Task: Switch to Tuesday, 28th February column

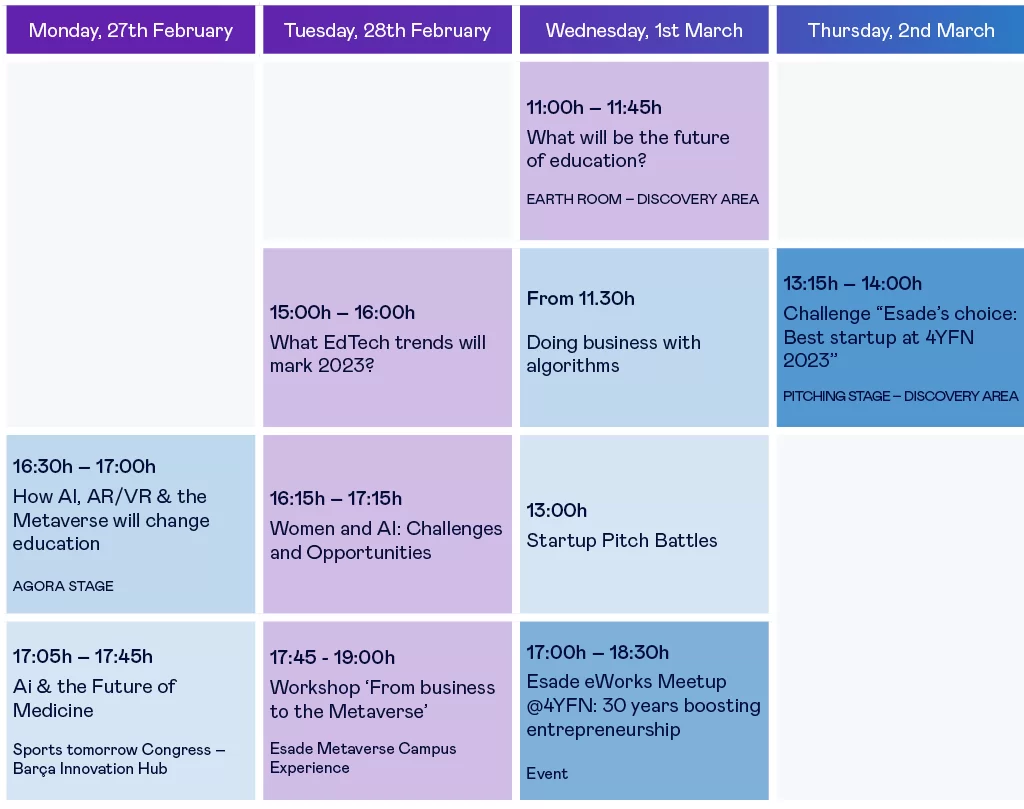Action: click(x=387, y=30)
